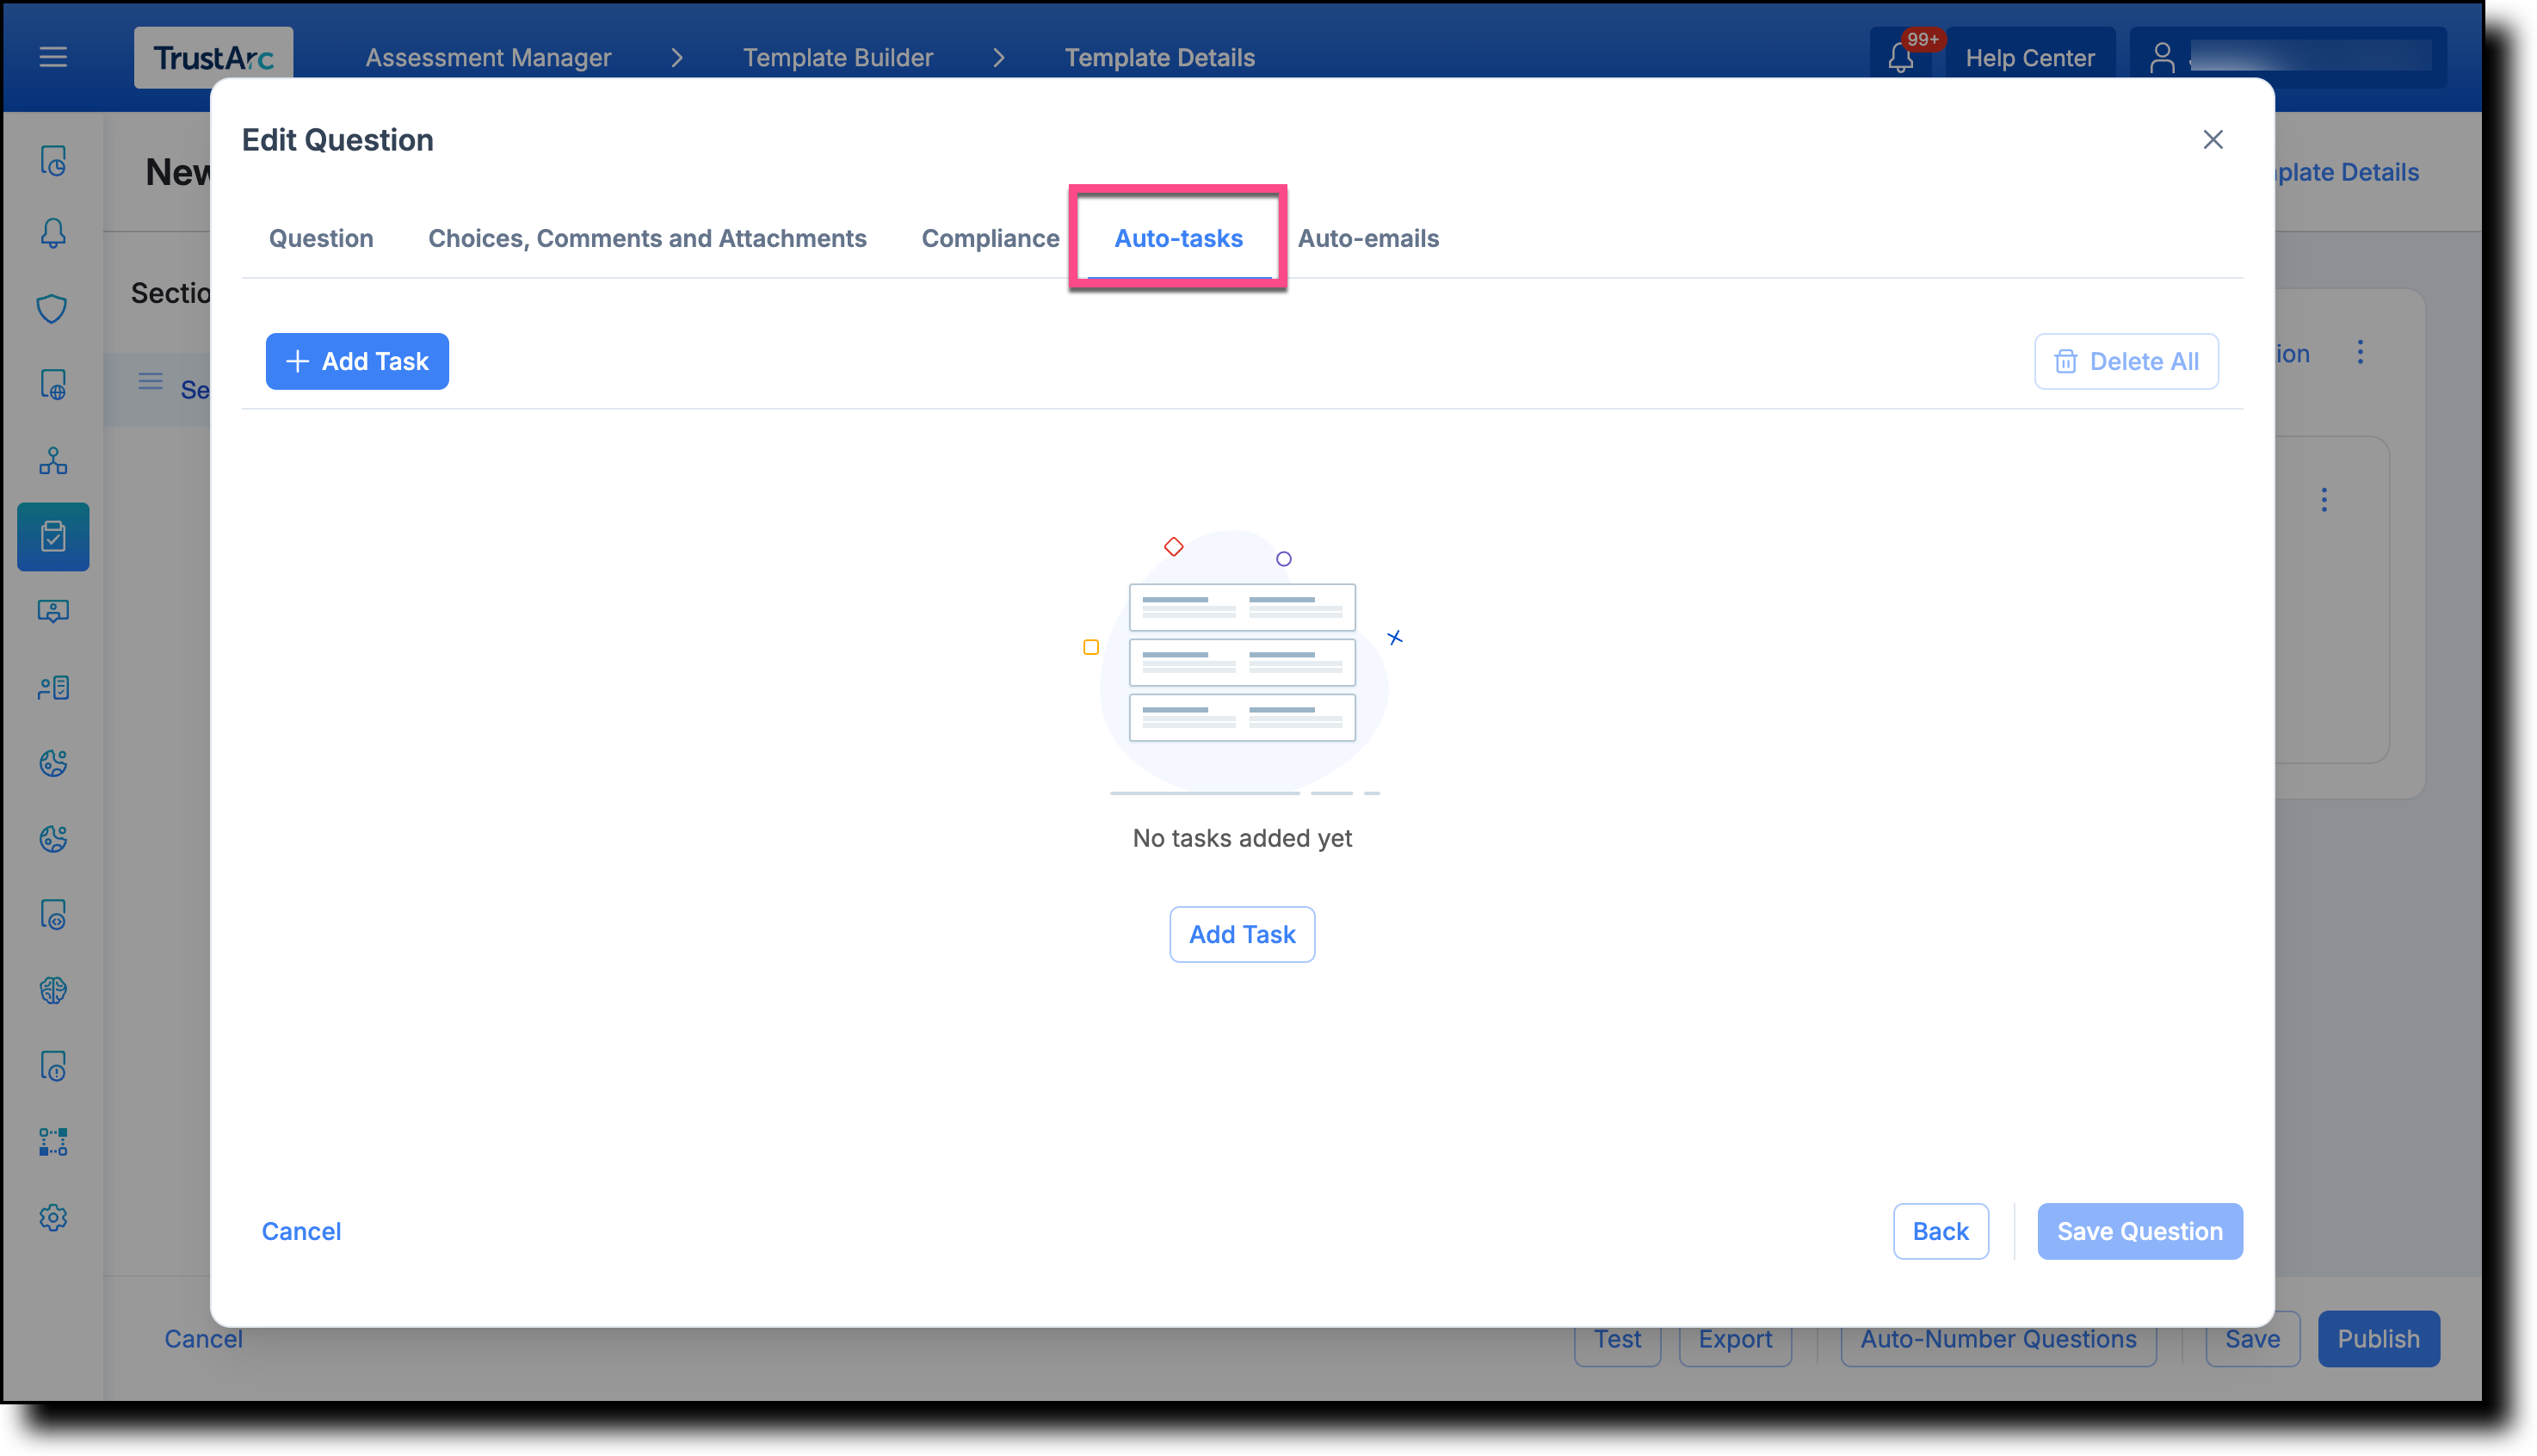Viewport: 2537px width, 1456px height.
Task: Open the sidebar workflow nodes icon
Action: click(x=53, y=1142)
